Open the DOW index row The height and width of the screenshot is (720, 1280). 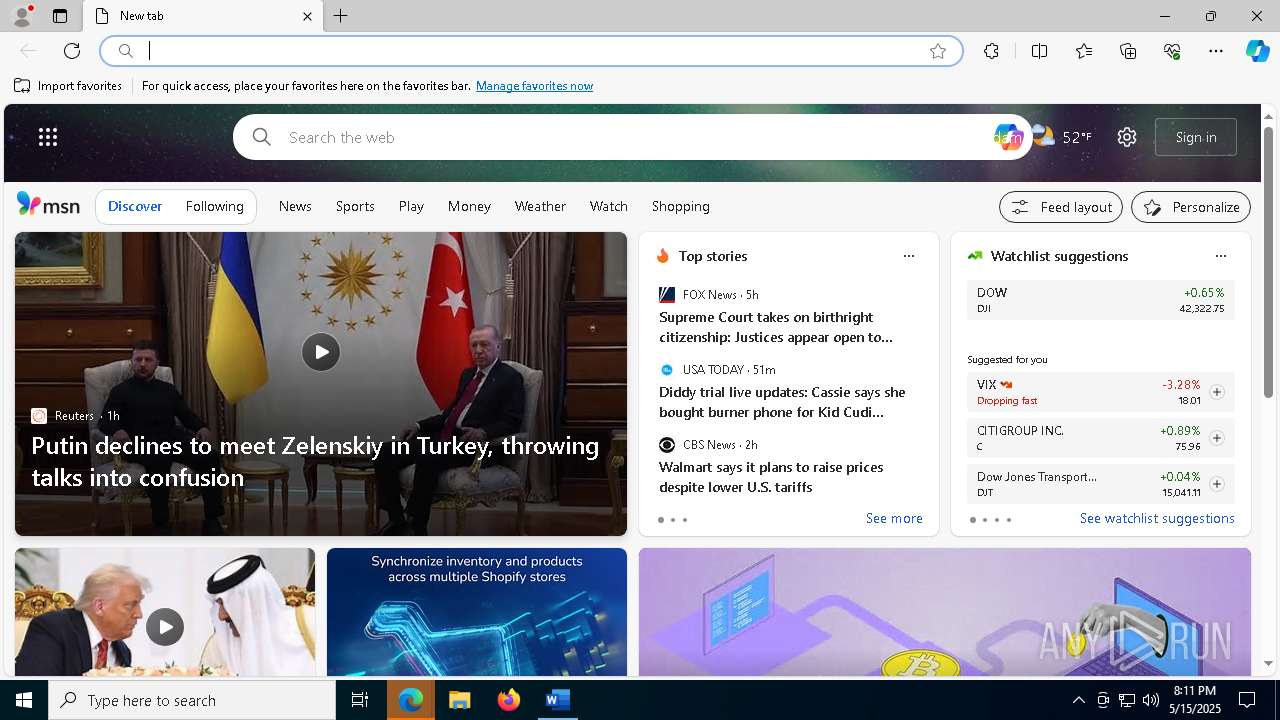click(x=1101, y=300)
